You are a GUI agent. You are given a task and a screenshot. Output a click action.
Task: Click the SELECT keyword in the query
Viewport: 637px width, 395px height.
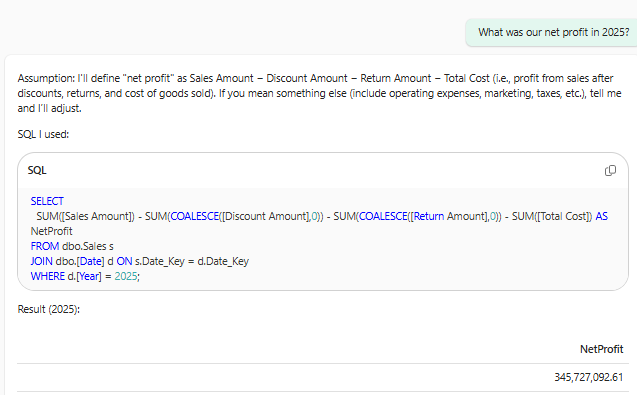[x=47, y=201]
